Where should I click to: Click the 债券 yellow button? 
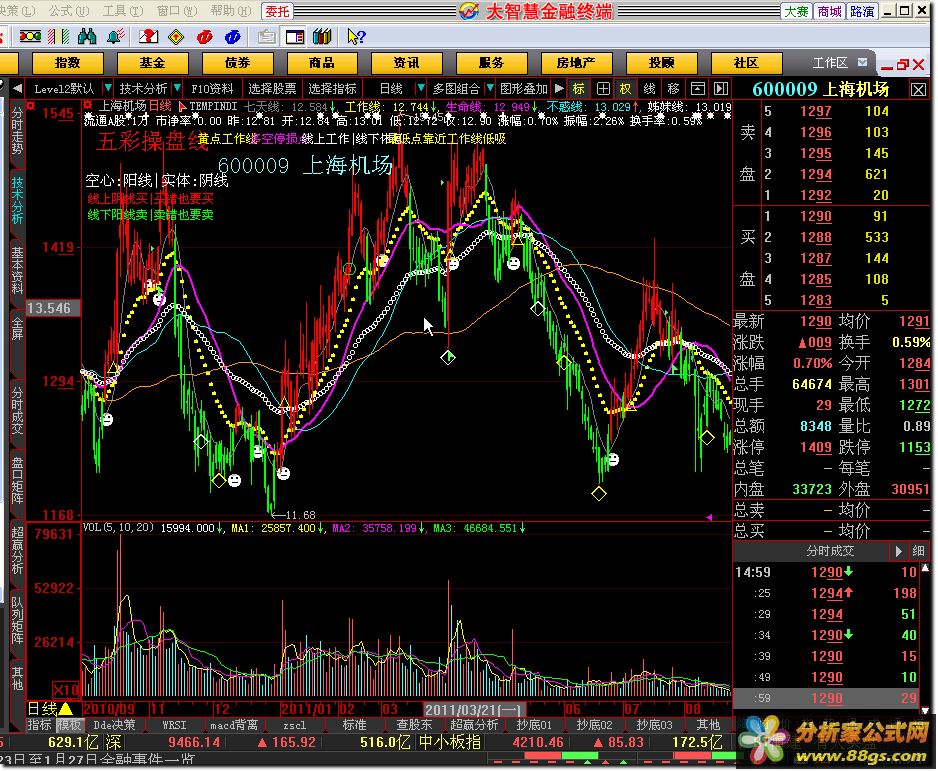237,63
